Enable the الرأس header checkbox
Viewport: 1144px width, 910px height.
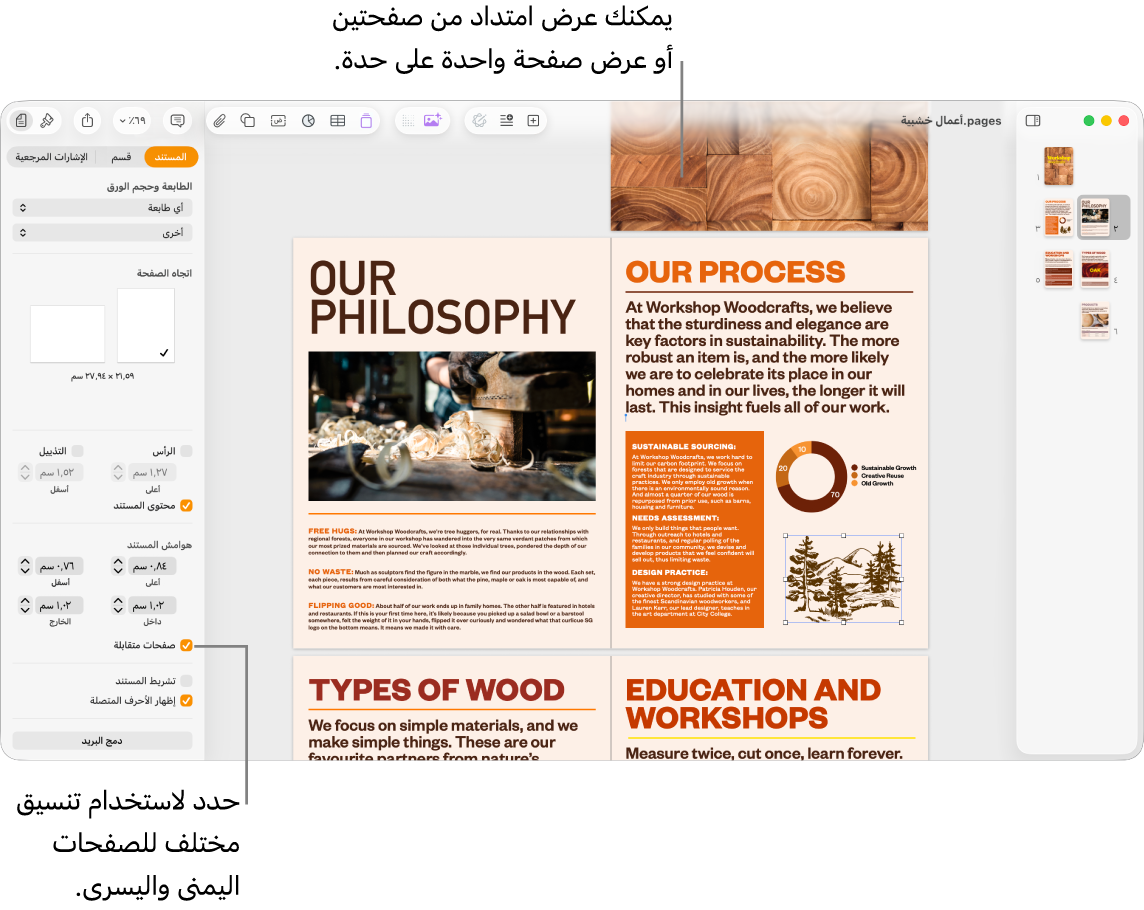tap(187, 451)
